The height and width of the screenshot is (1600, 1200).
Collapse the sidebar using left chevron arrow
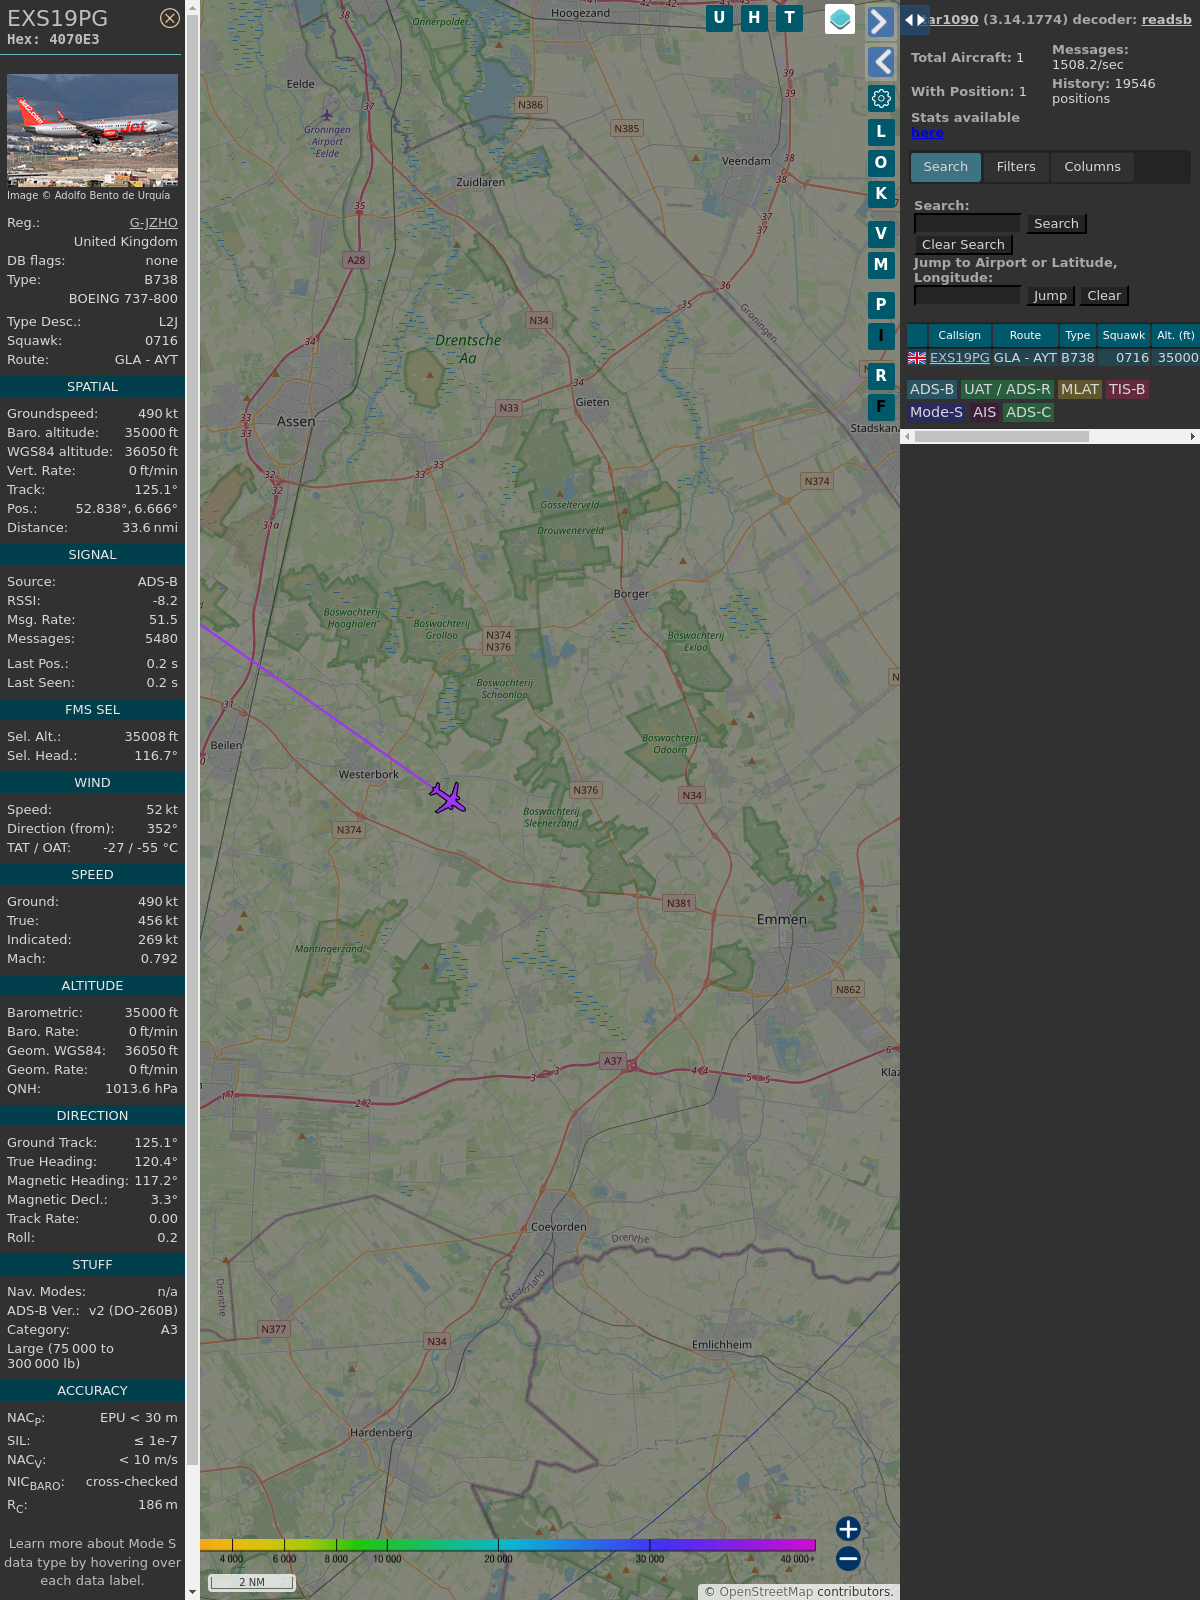[x=880, y=62]
